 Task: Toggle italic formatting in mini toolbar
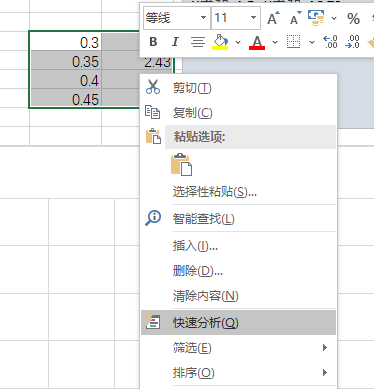click(x=175, y=42)
